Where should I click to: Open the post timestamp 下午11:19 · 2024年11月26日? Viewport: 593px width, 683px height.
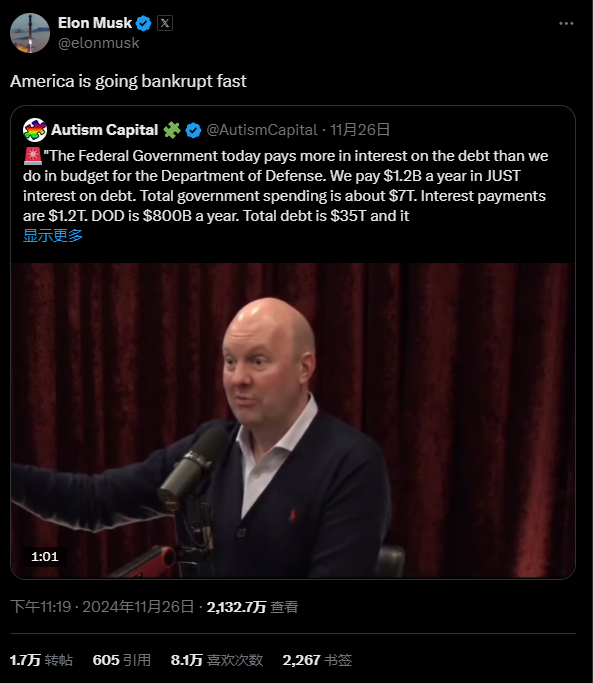click(102, 607)
